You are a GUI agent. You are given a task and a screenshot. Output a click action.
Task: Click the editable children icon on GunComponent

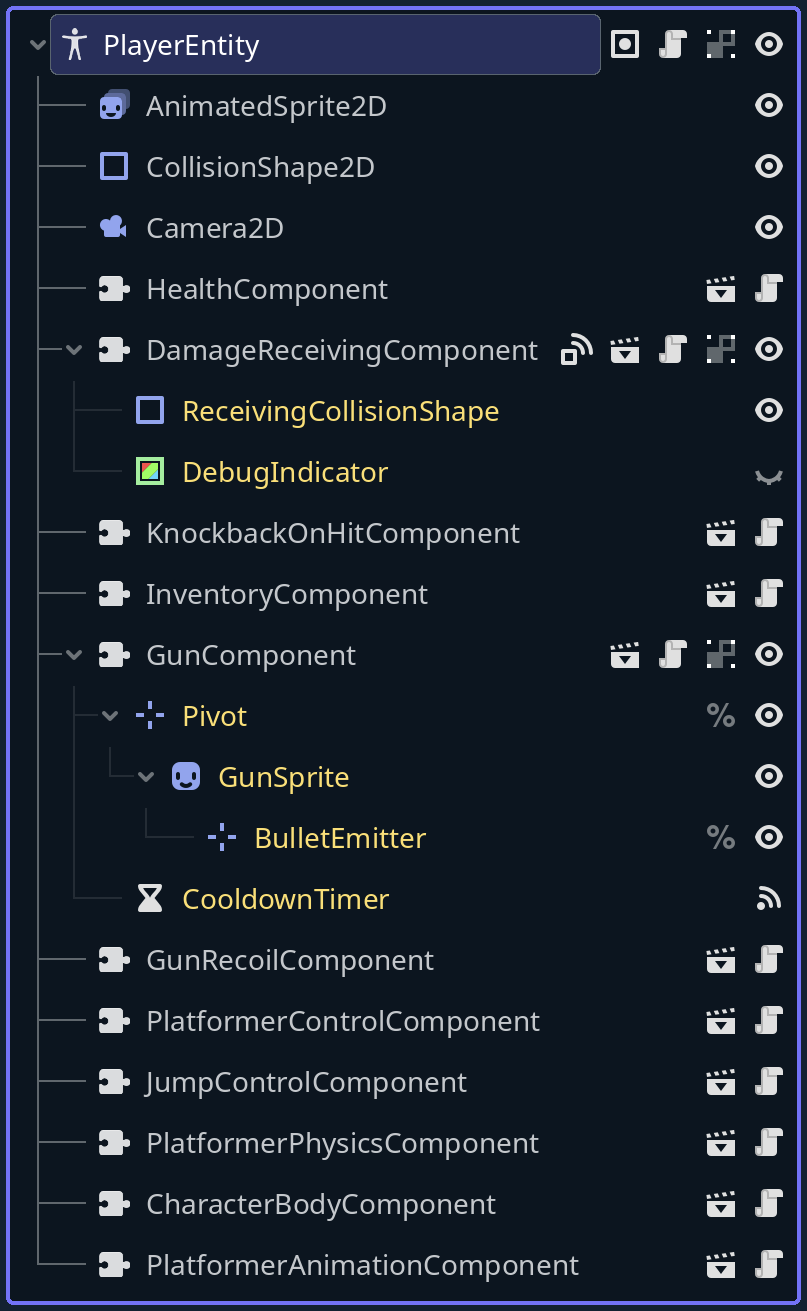pyautogui.click(x=720, y=655)
